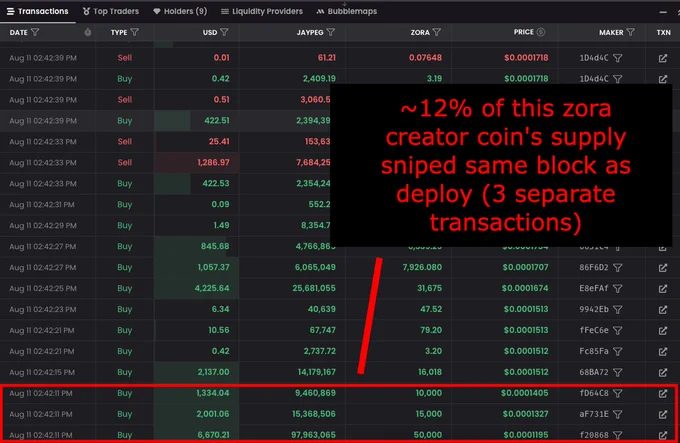Filter maker fFeC6e
Image resolution: width=680 pixels, height=443 pixels.
[618, 331]
